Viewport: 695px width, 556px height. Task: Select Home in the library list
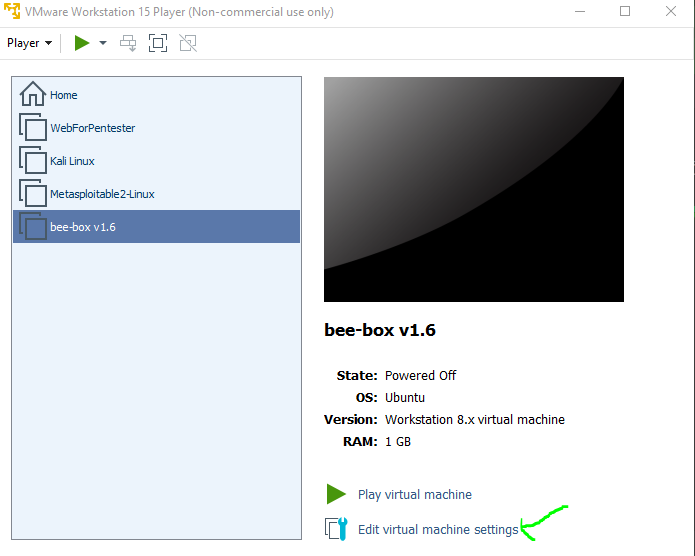156,95
